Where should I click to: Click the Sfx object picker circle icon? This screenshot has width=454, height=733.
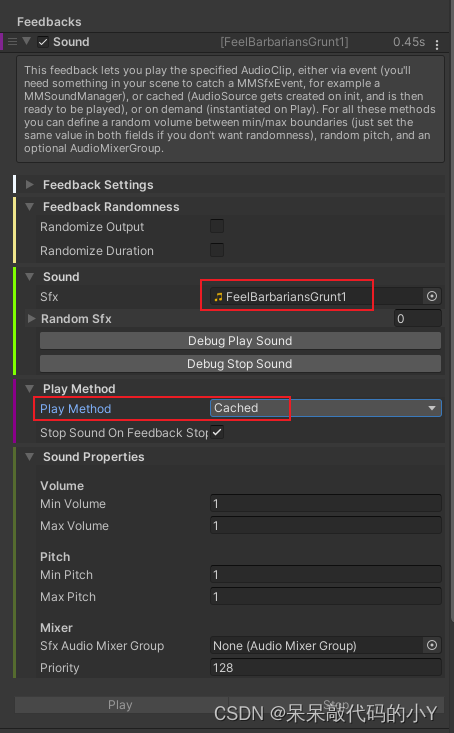pos(432,296)
